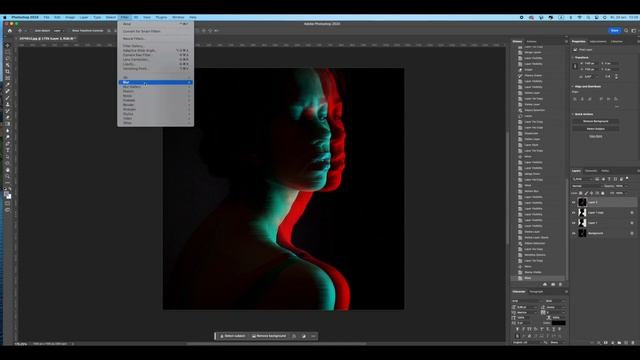Open the Image menu in menu bar
The height and width of the screenshot is (360, 640).
70,18
